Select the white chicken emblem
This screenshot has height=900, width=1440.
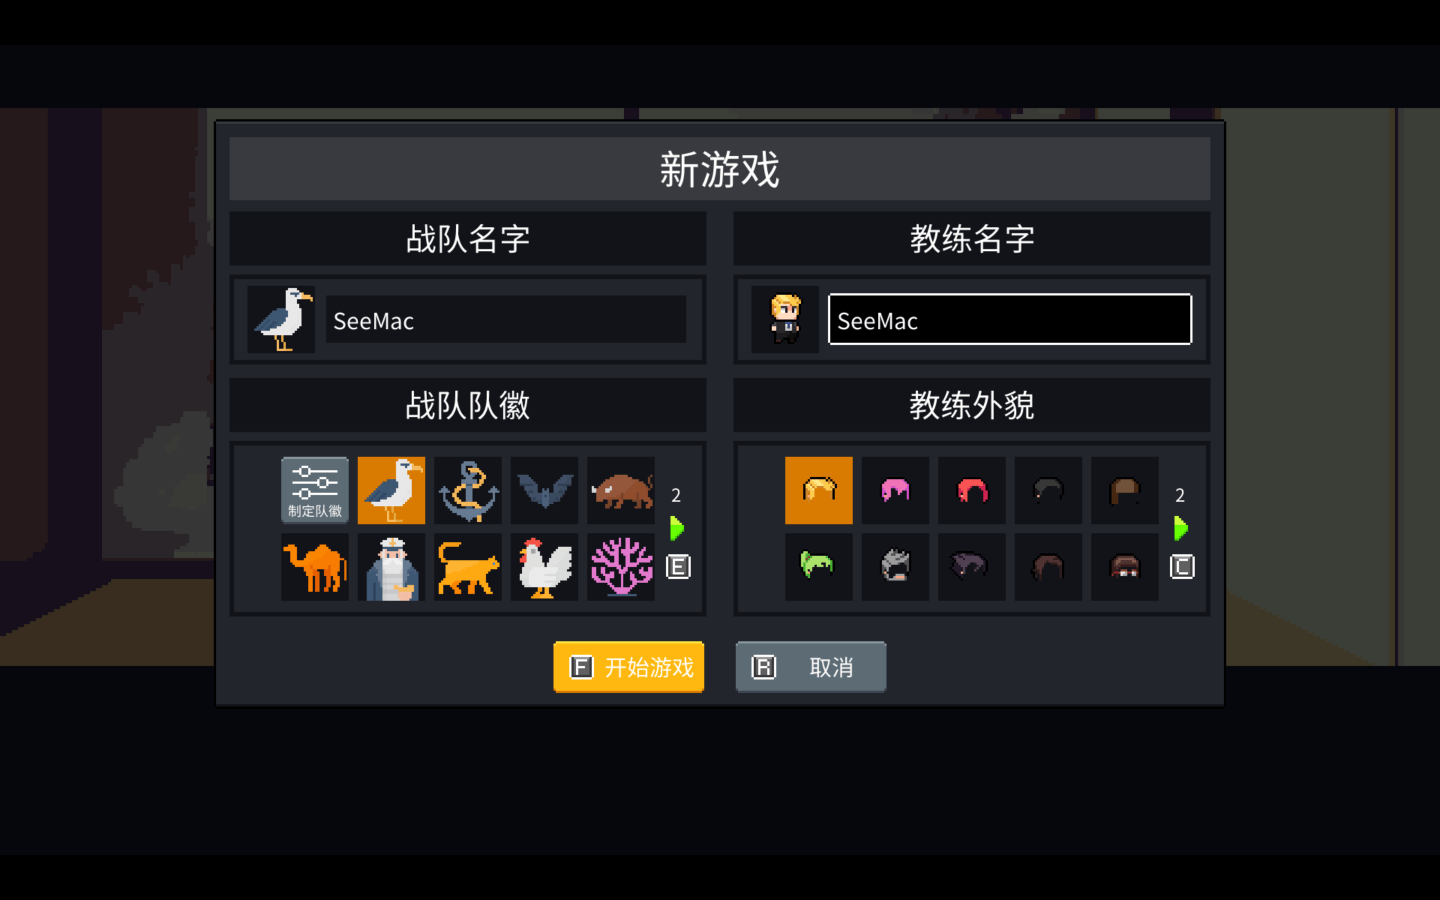tap(544, 567)
